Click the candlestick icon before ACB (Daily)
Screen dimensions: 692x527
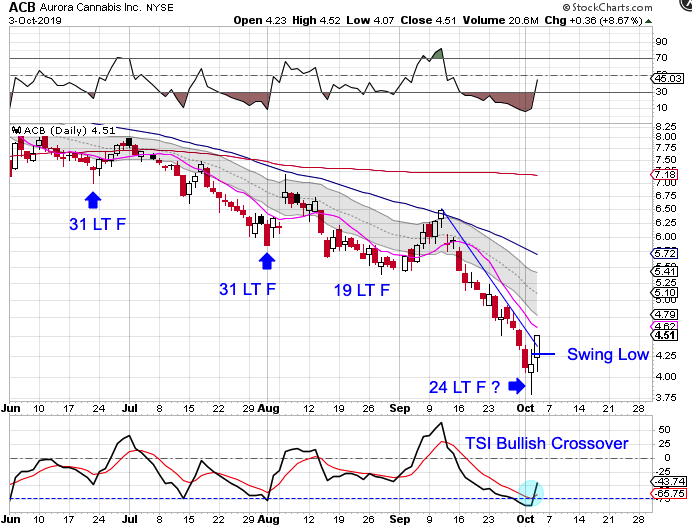(x=16, y=130)
